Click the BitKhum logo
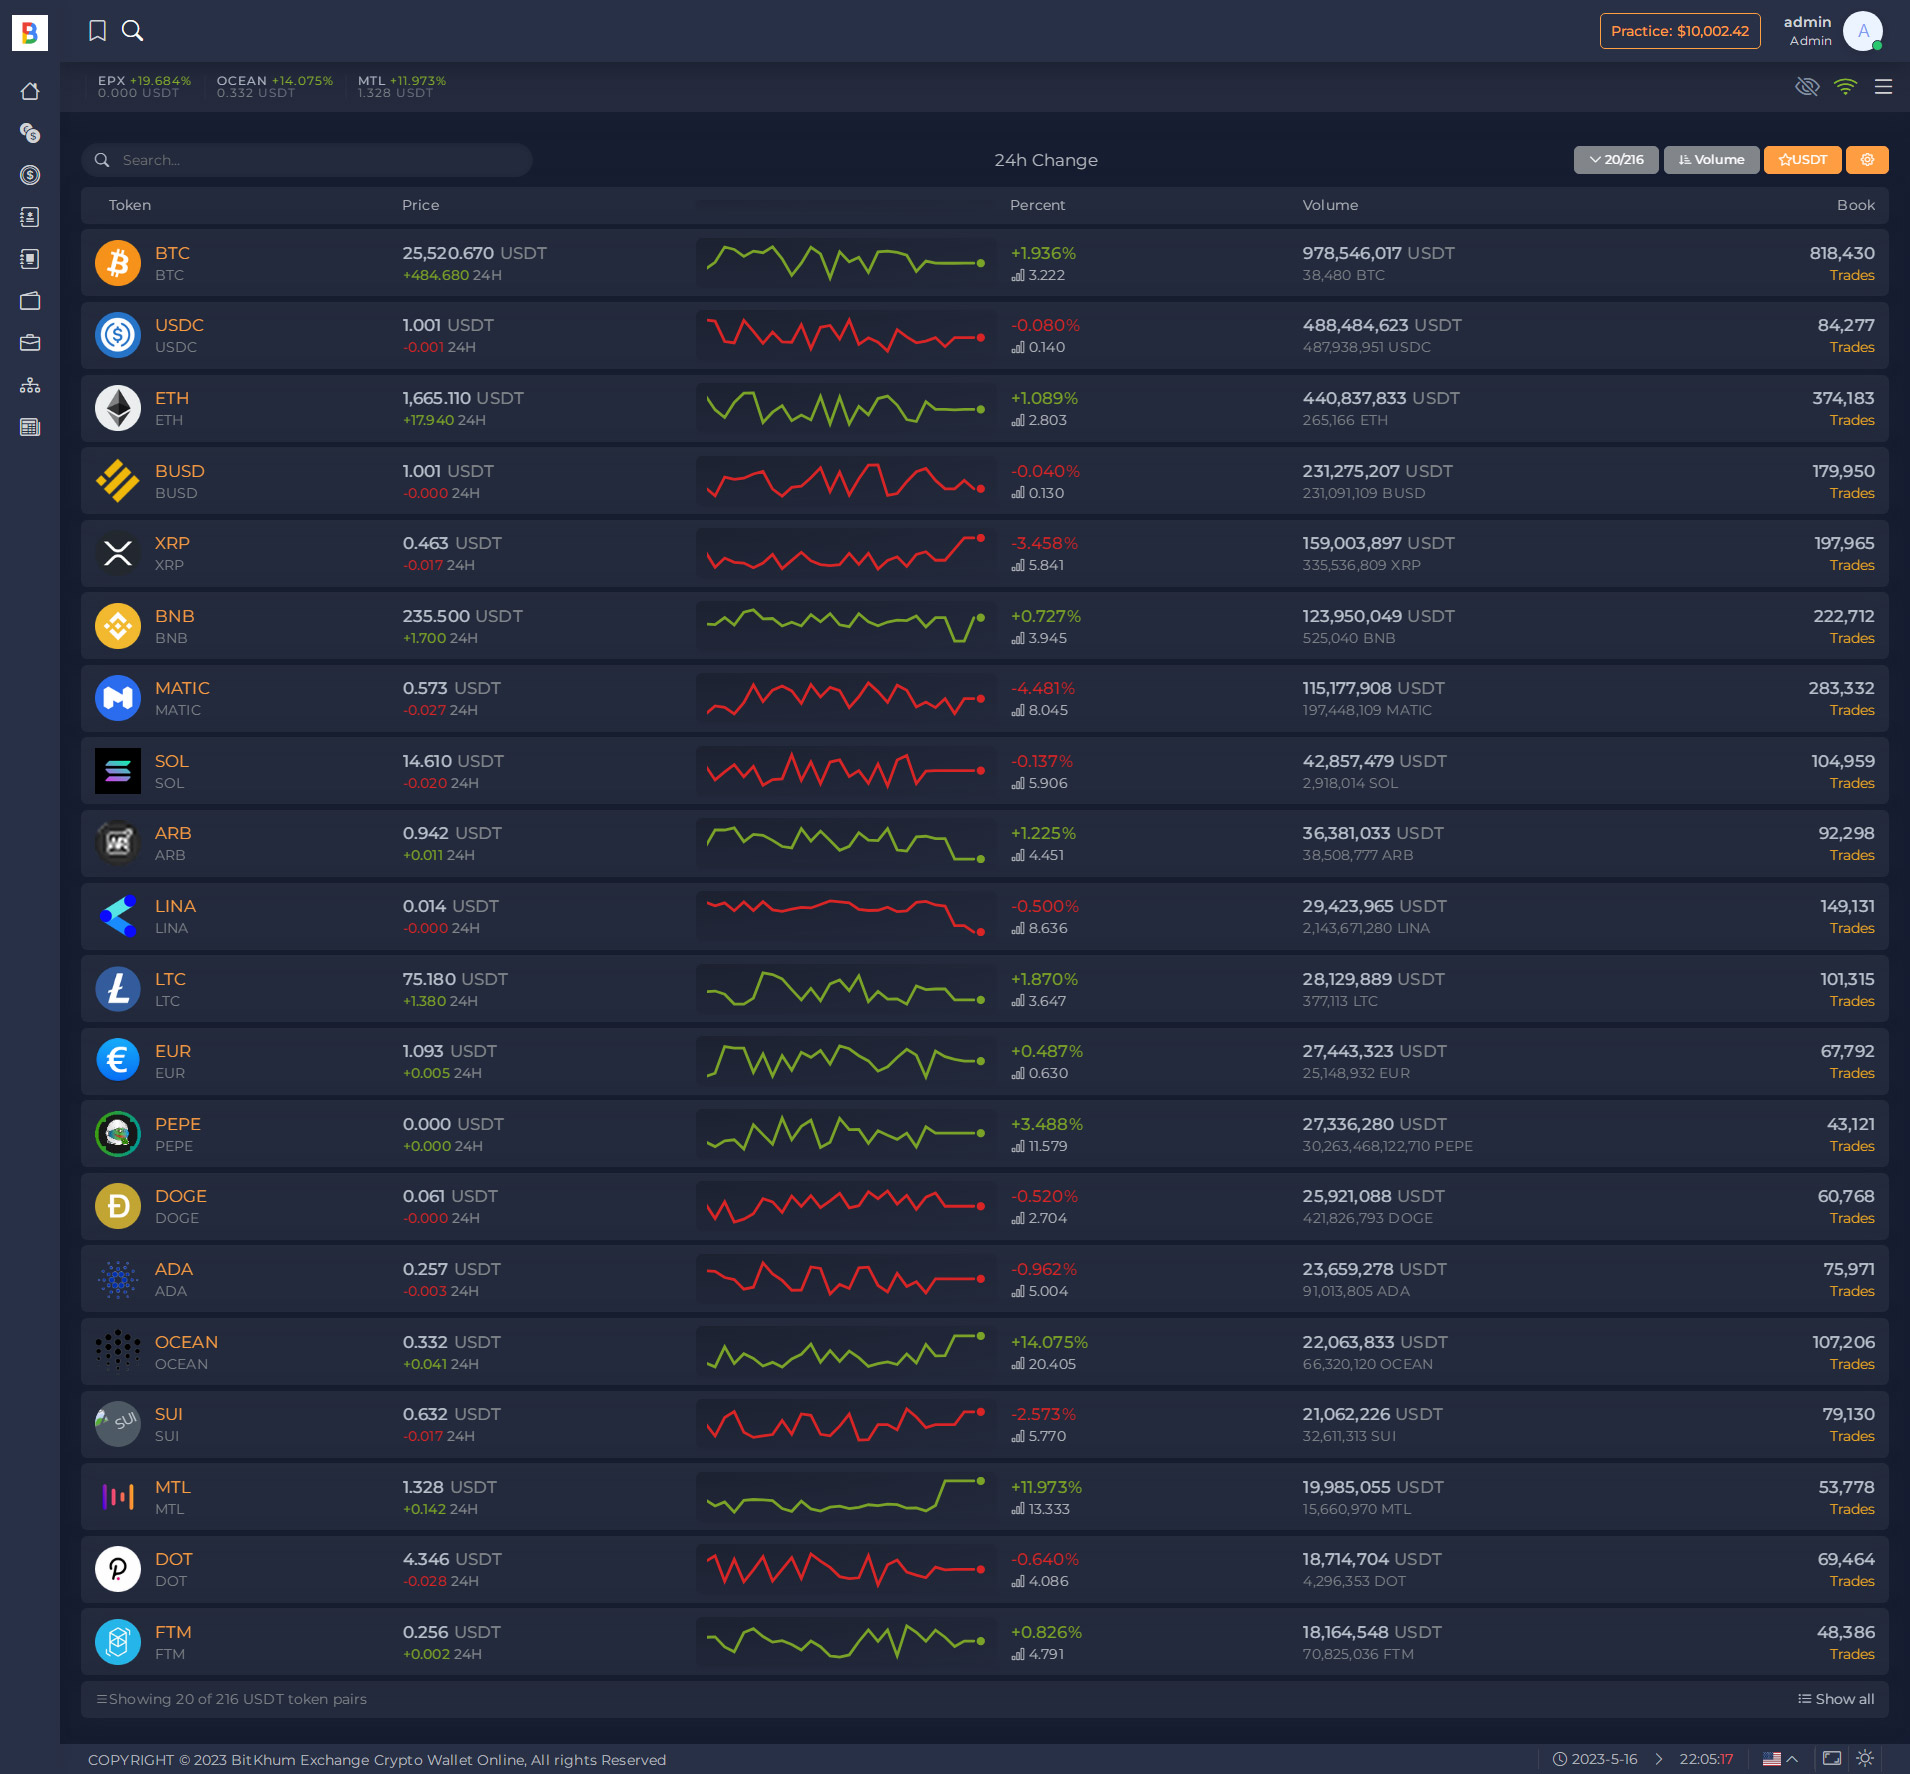This screenshot has width=1910, height=1774. 30,33
